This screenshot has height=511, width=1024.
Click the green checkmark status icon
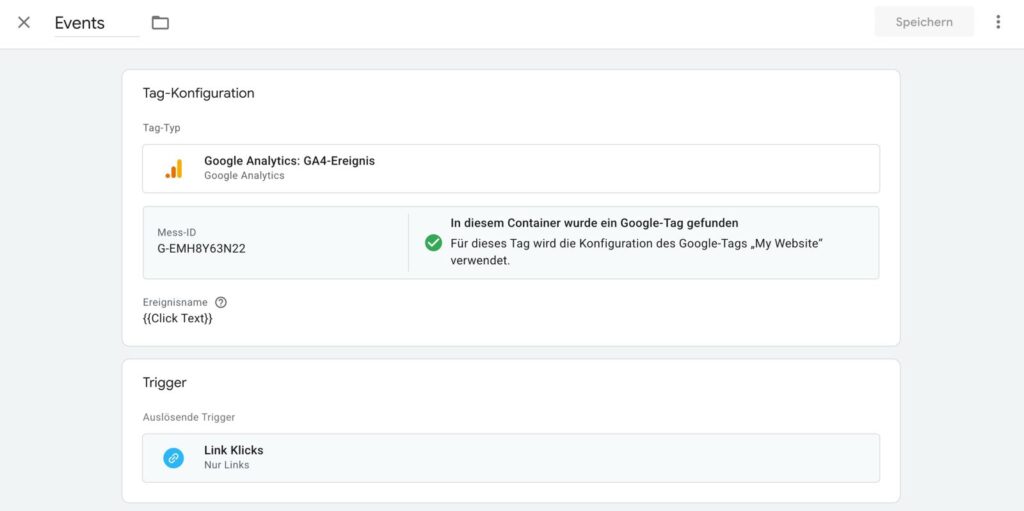point(434,243)
